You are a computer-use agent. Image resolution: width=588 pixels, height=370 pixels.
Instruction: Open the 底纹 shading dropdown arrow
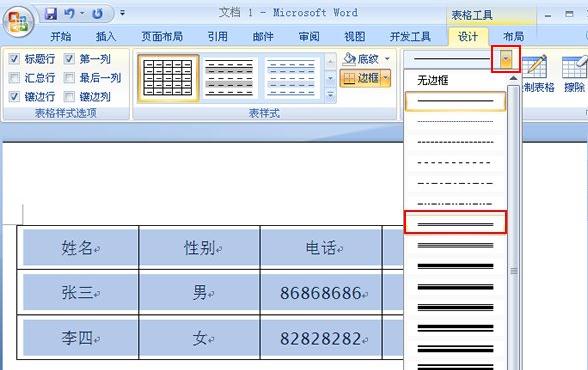pyautogui.click(x=387, y=58)
